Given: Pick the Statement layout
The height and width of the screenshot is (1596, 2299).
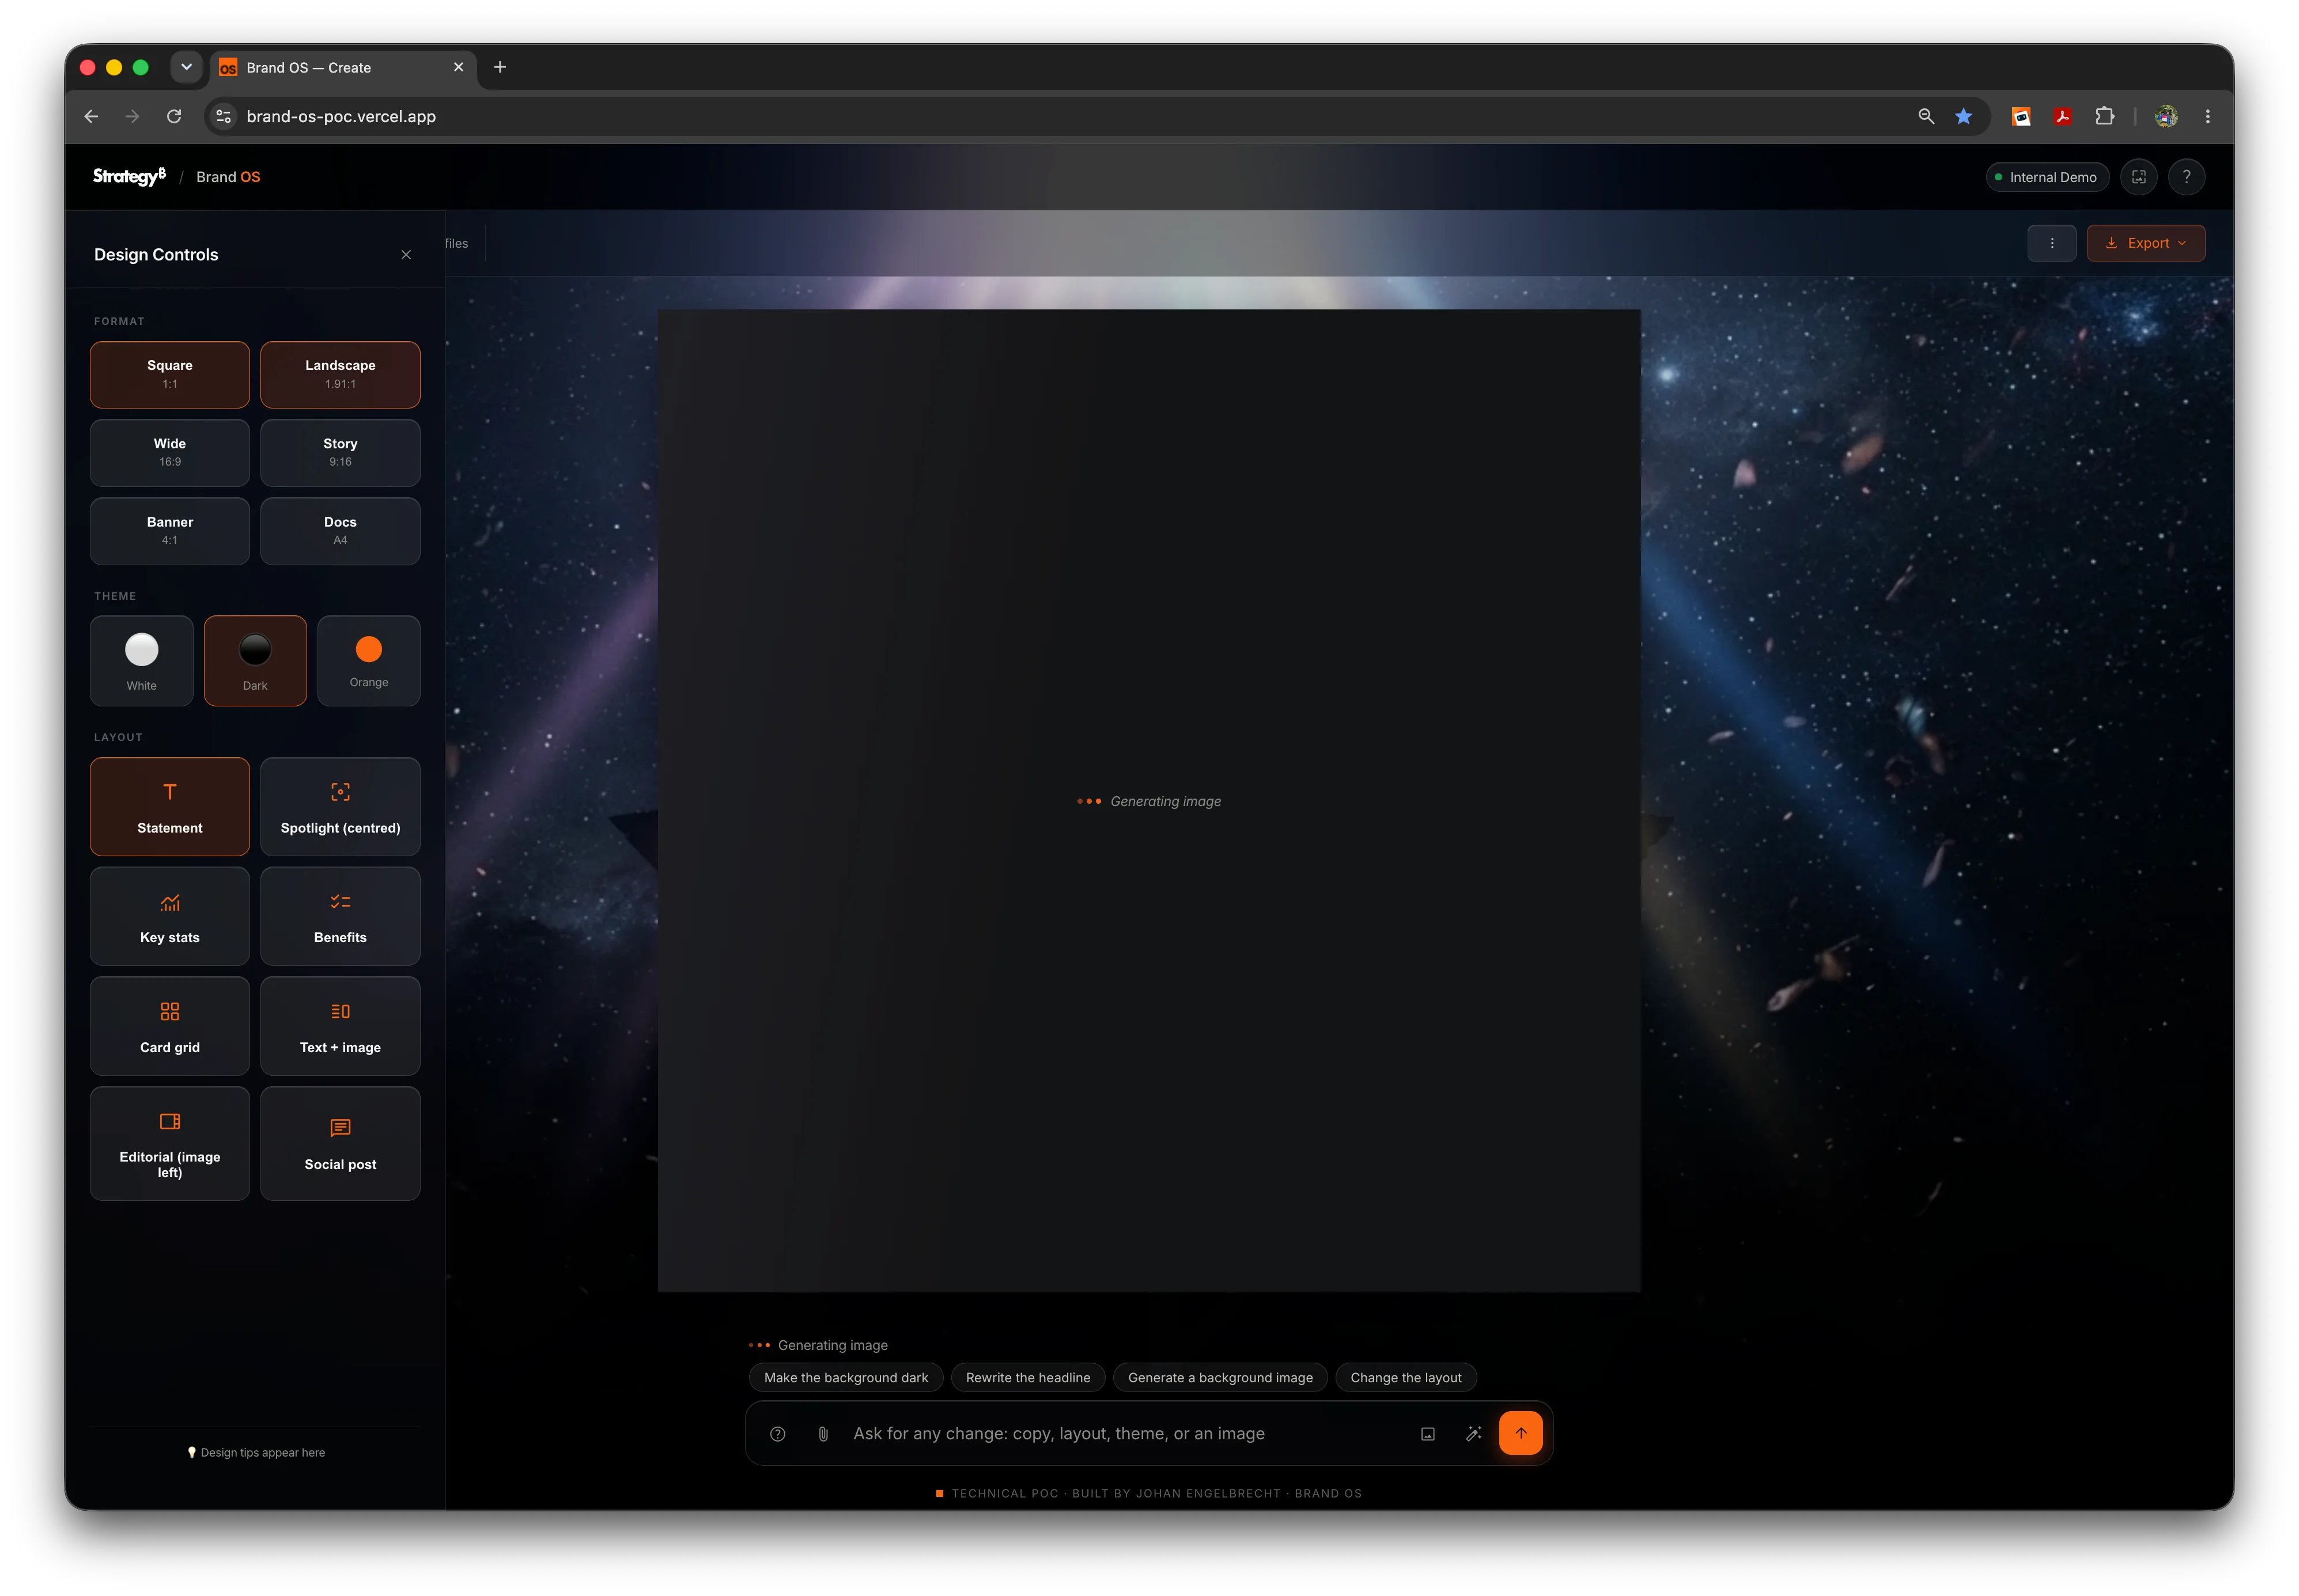Looking at the screenshot, I should tap(170, 806).
